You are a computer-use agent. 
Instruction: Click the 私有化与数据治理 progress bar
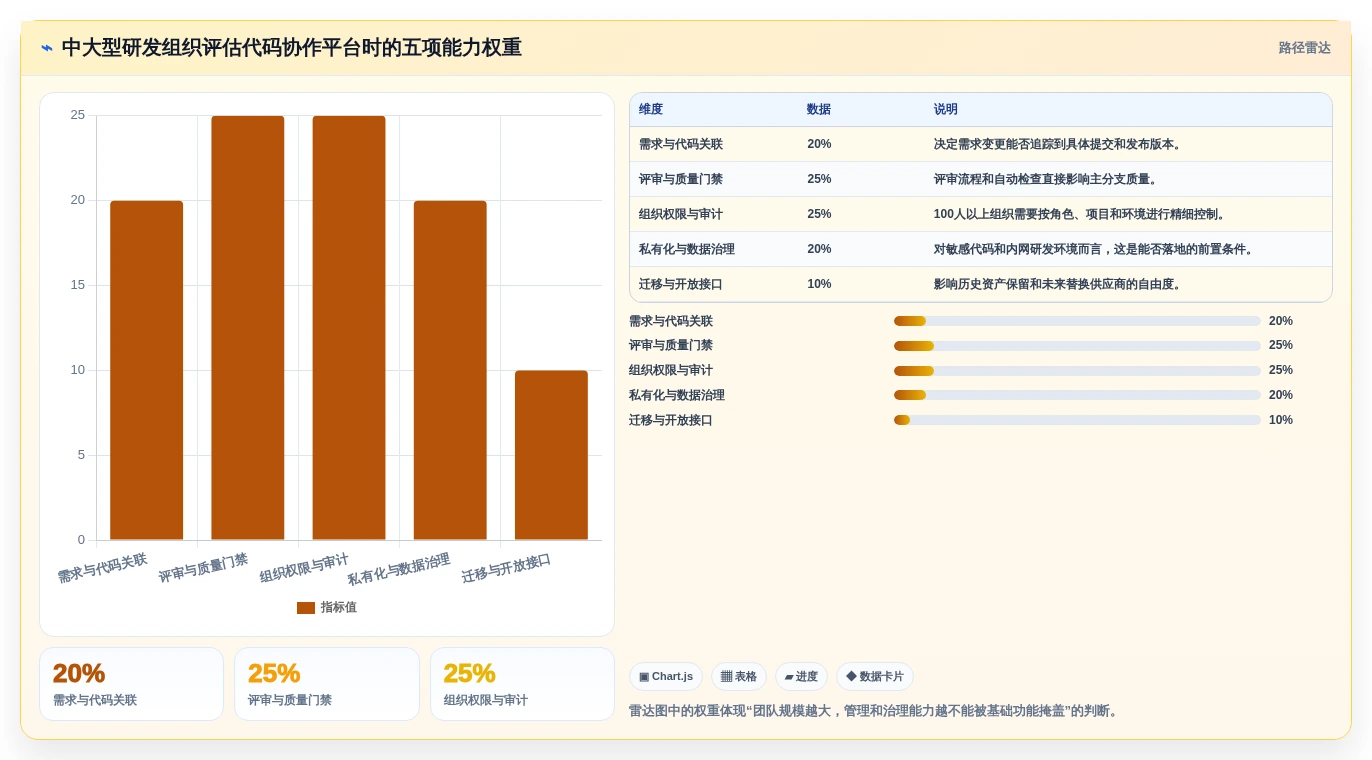click(1077, 395)
